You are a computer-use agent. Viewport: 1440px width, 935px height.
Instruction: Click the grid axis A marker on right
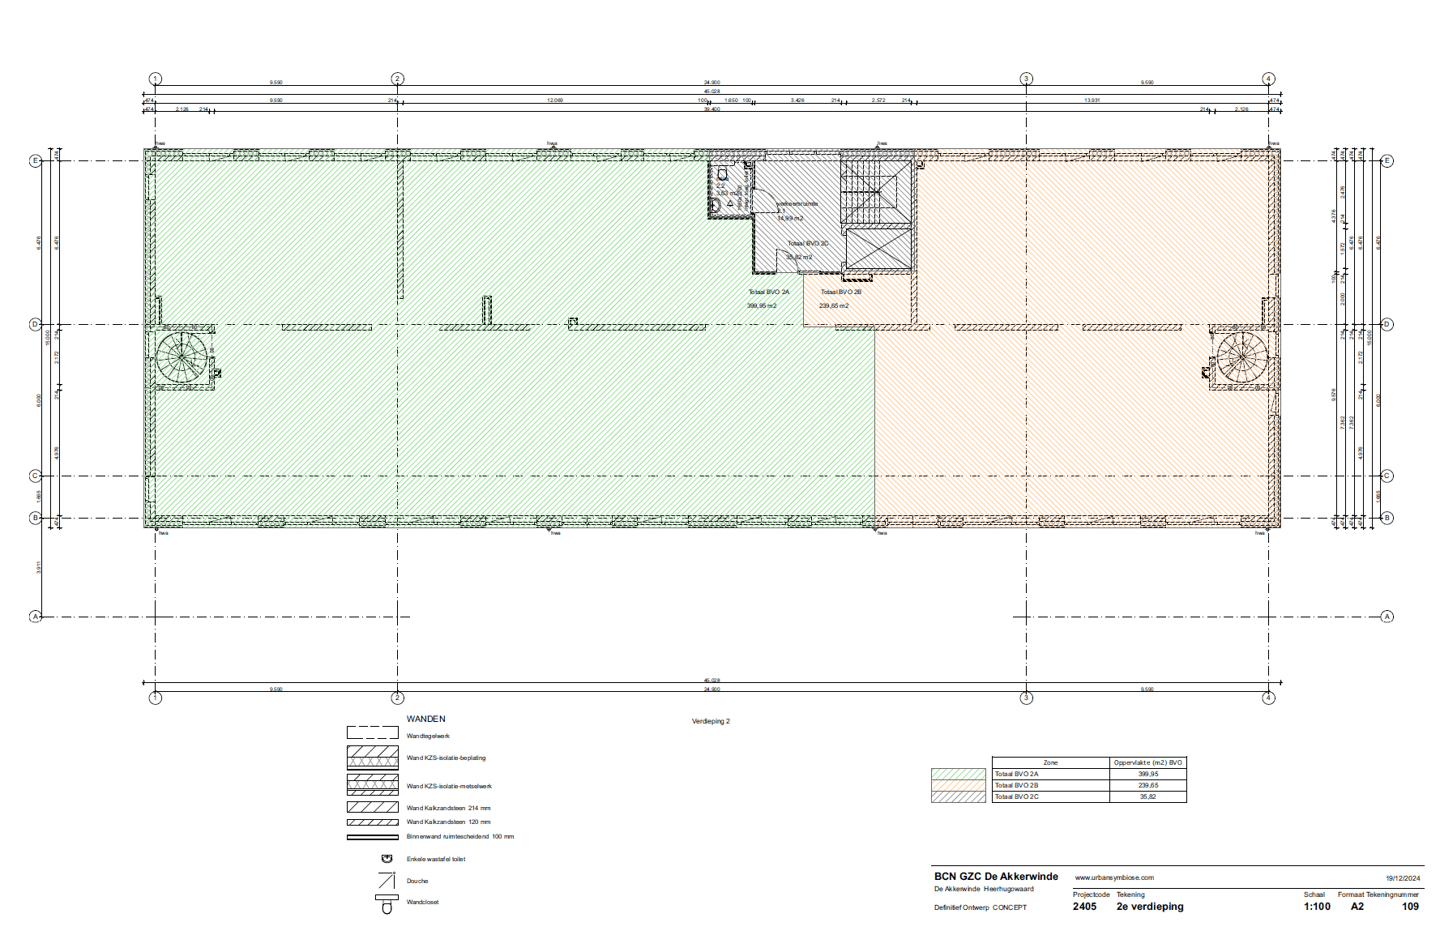tap(1387, 616)
